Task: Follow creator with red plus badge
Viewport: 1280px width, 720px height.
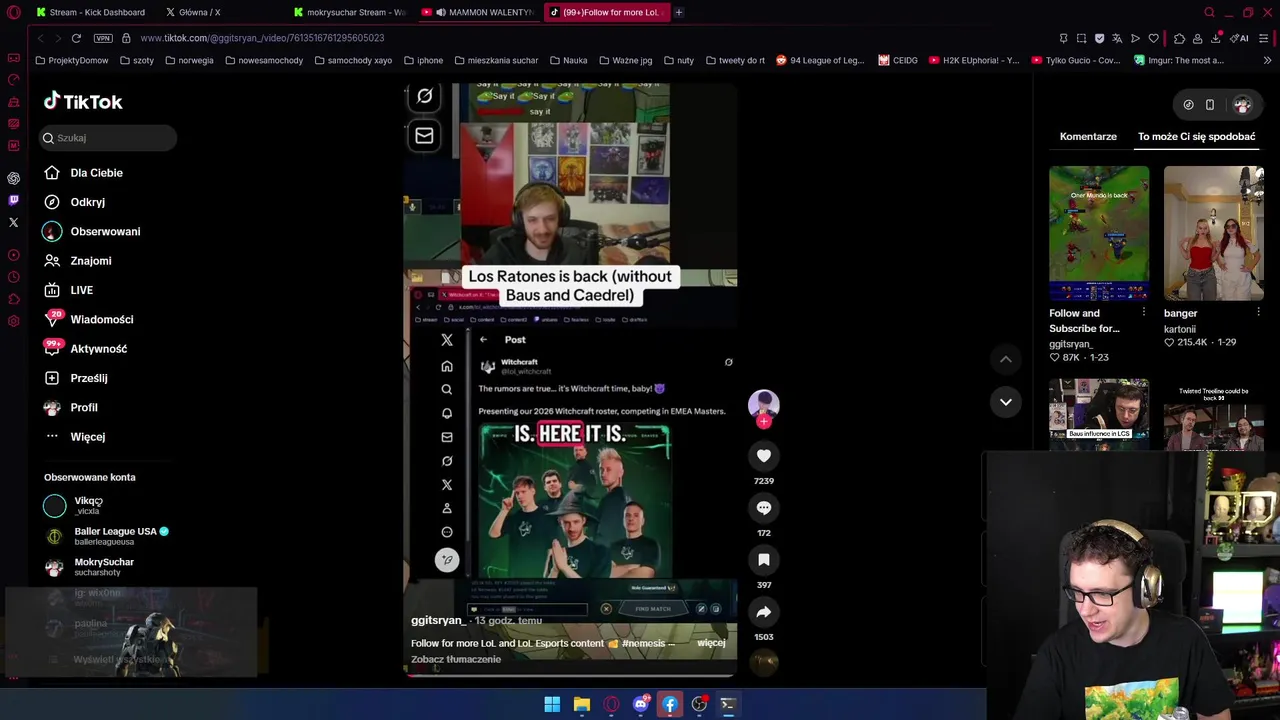Action: point(764,422)
